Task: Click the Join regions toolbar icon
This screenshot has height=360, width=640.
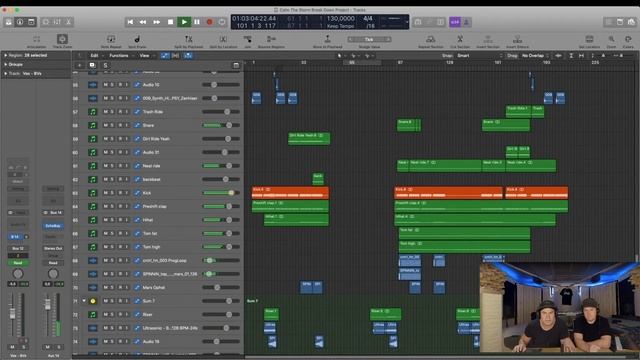Action: [247, 39]
